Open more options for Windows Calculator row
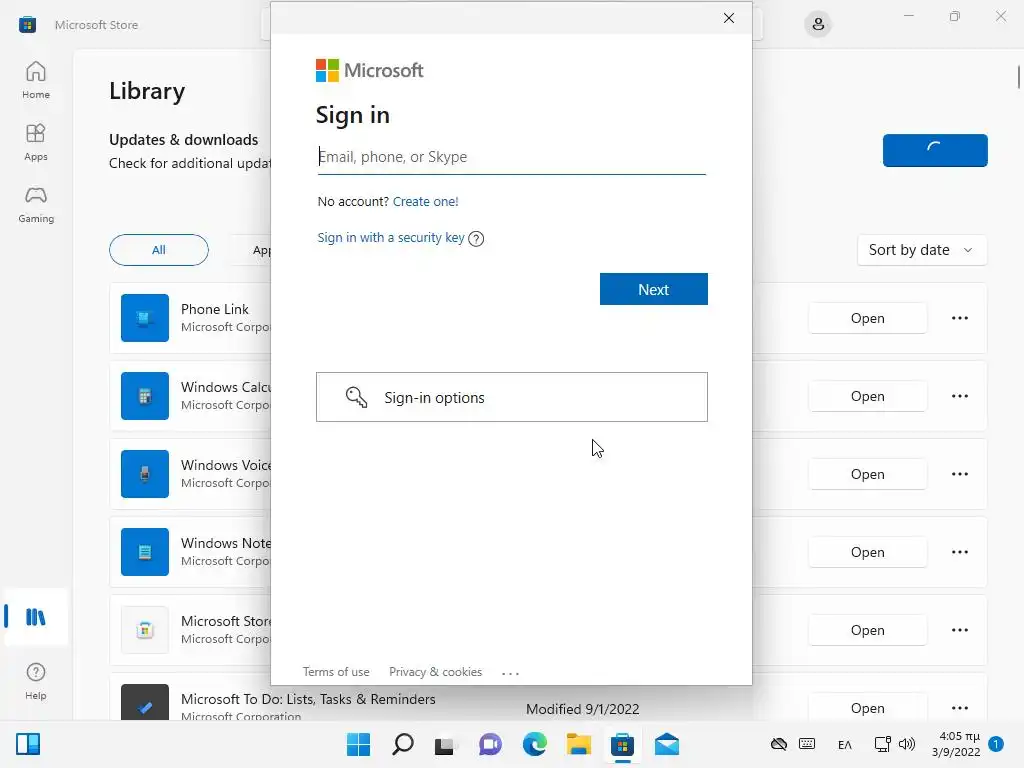The image size is (1024, 768). click(959, 396)
